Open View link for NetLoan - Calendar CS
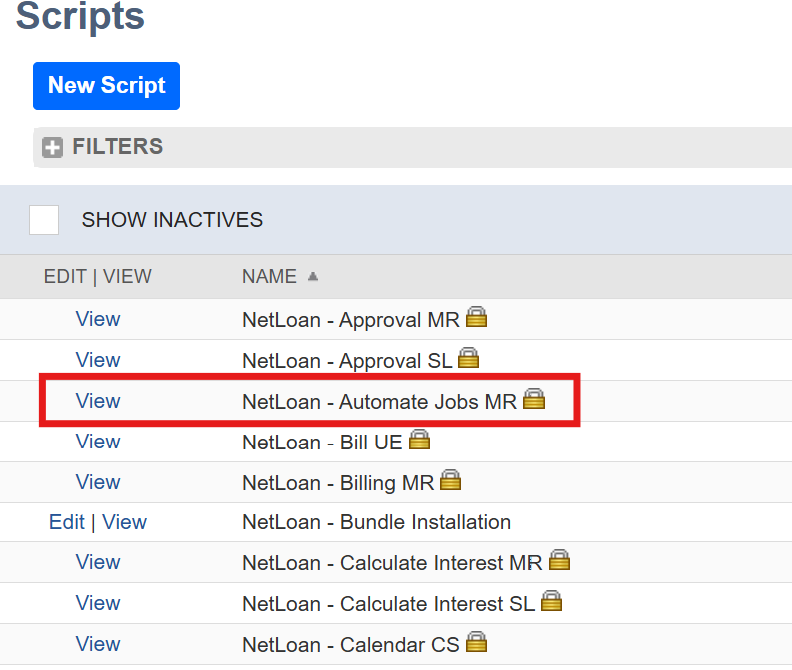This screenshot has width=792, height=670. tap(98, 644)
